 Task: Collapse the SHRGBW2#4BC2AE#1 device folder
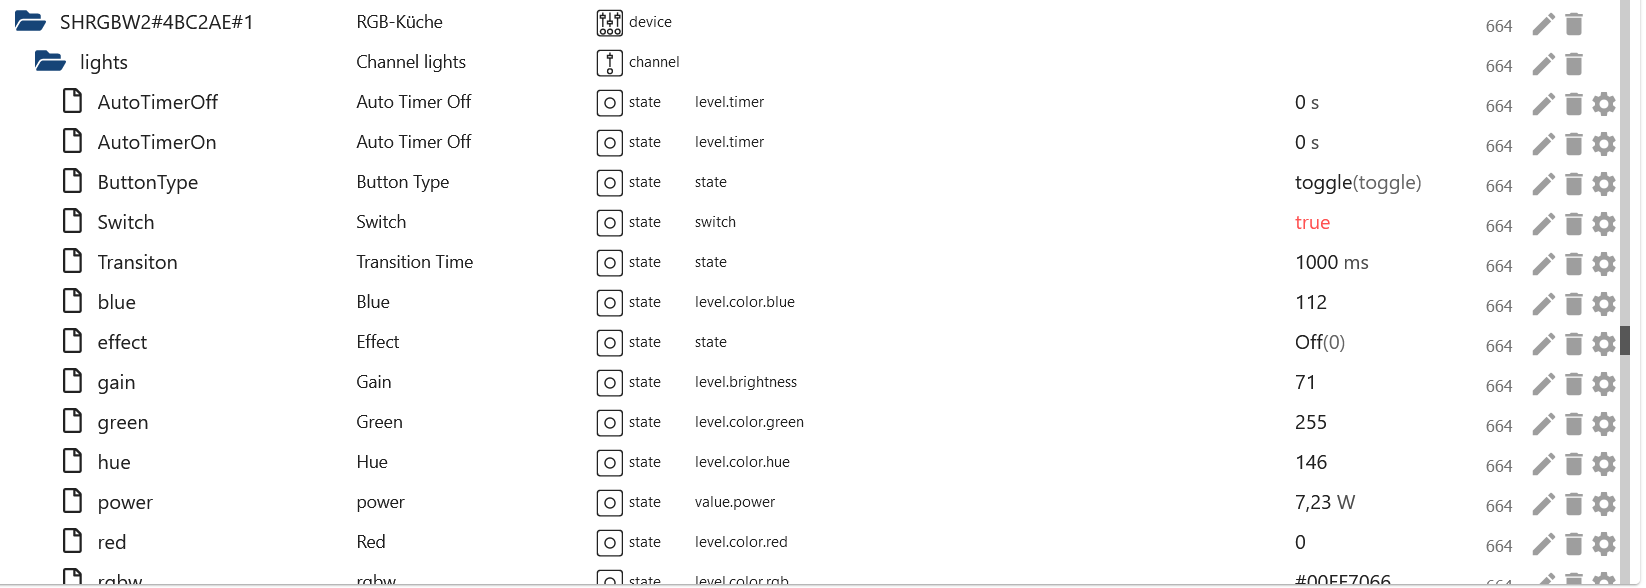(29, 21)
